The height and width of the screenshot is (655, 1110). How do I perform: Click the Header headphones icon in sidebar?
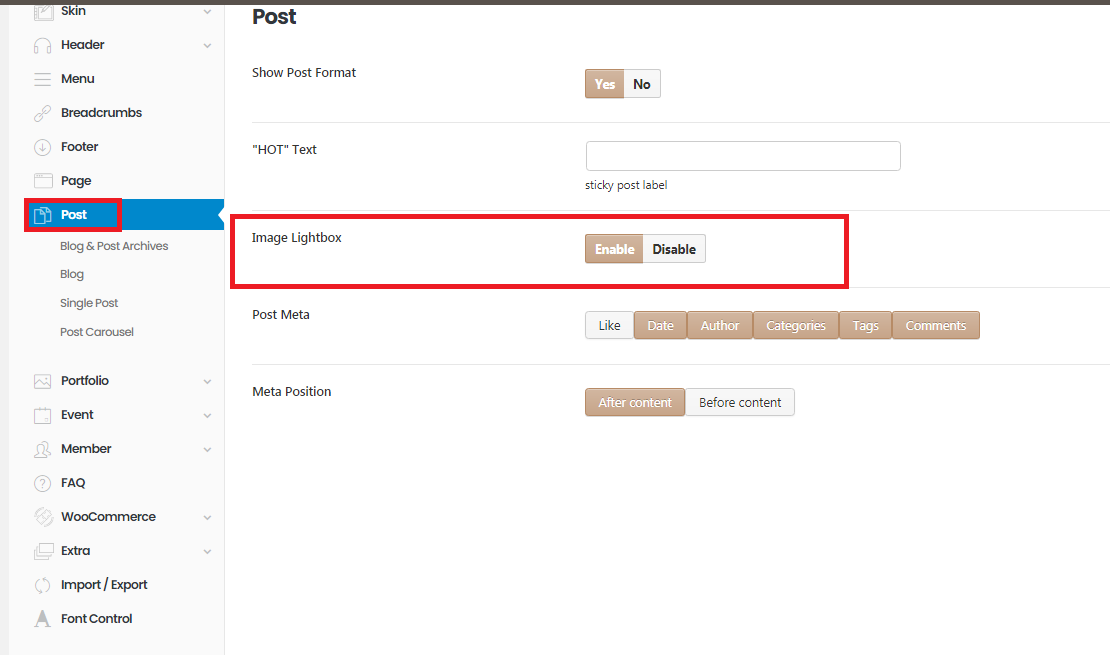(x=42, y=45)
